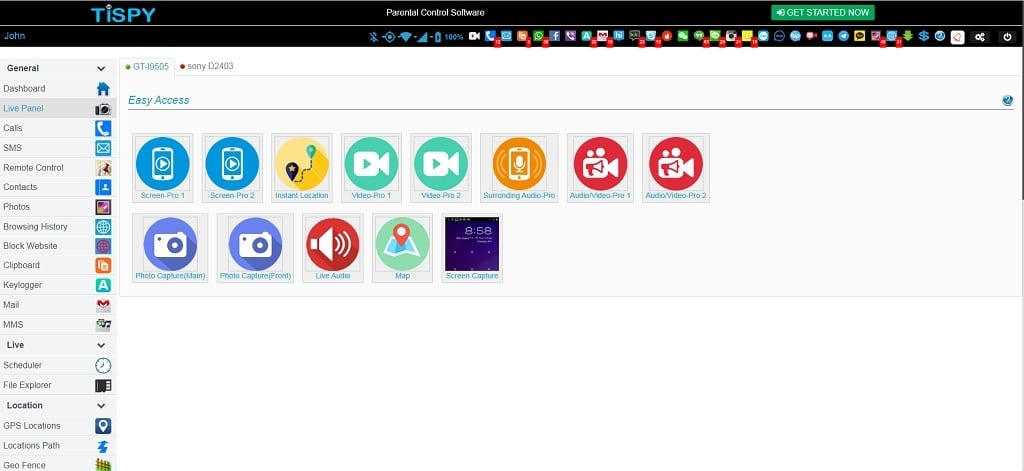This screenshot has width=1024, height=471.
Task: Open Facebook icon in top bar
Action: coord(555,36)
